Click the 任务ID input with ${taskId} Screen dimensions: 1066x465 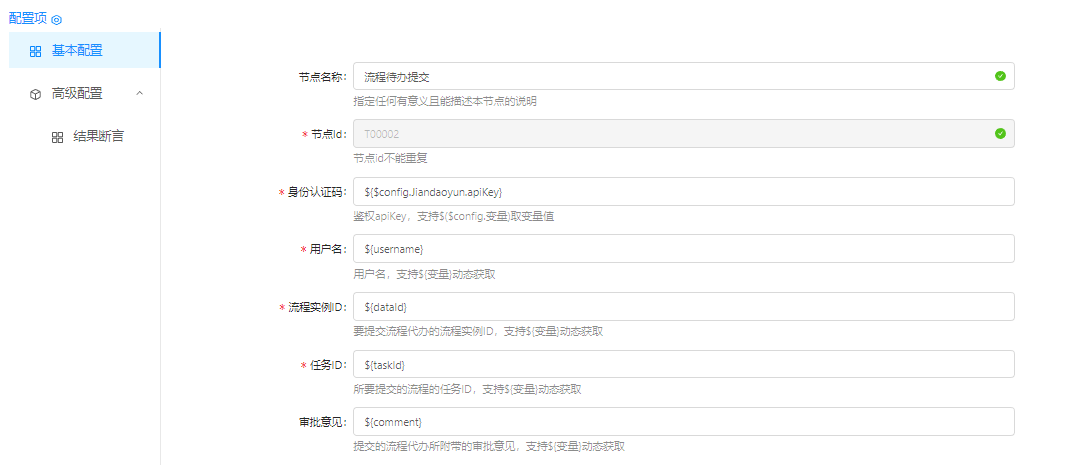point(683,364)
